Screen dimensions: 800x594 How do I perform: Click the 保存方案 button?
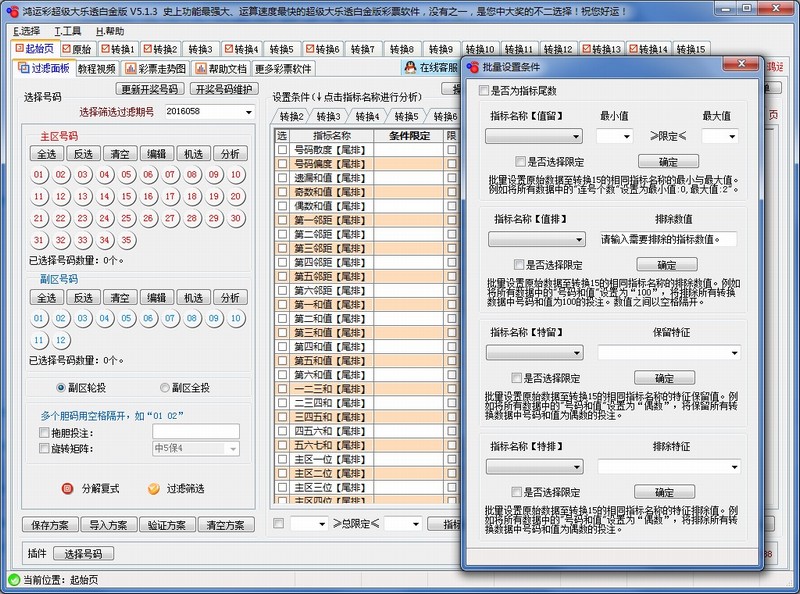(x=50, y=524)
